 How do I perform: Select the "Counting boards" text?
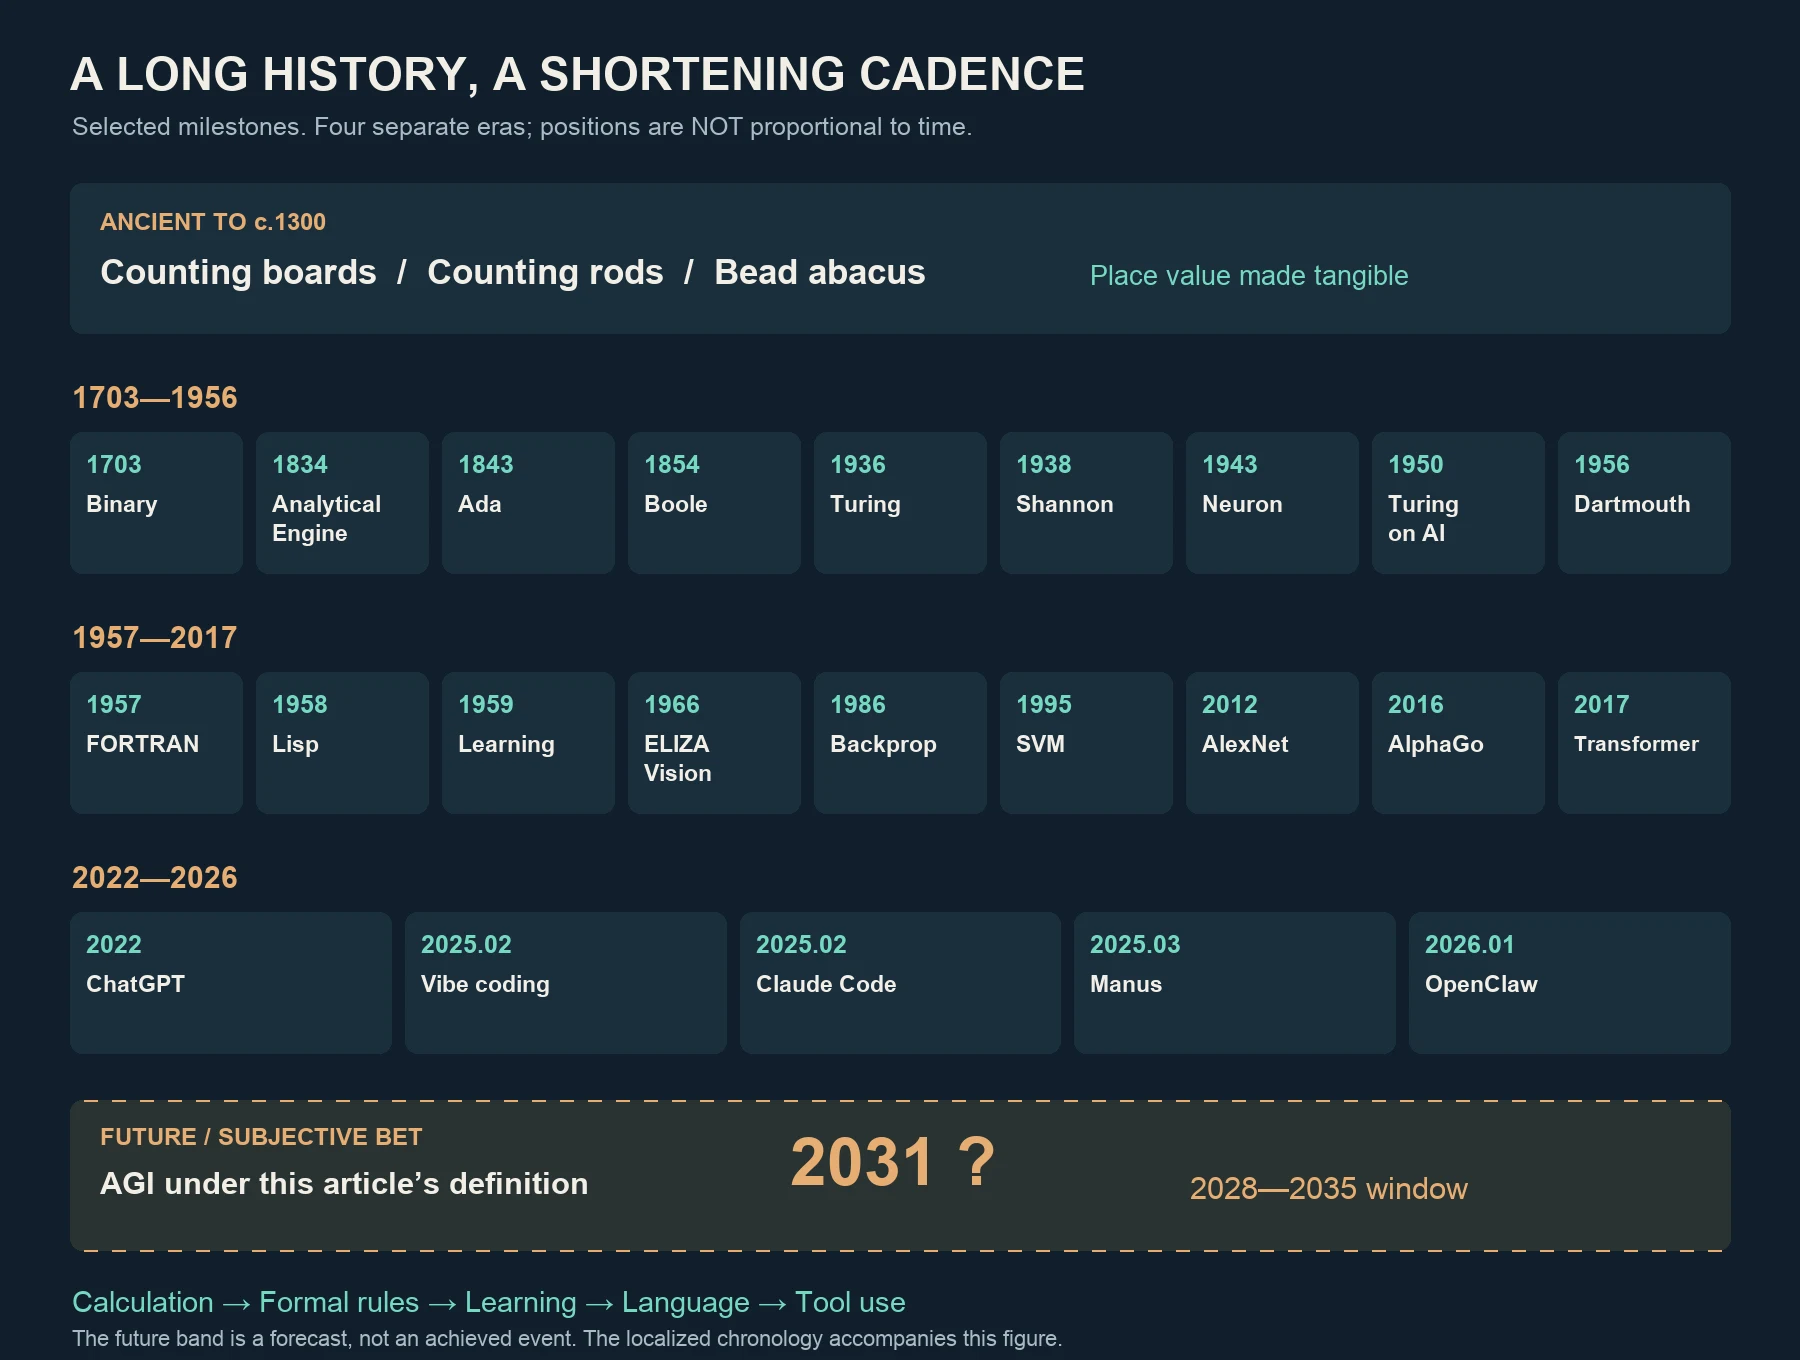238,272
